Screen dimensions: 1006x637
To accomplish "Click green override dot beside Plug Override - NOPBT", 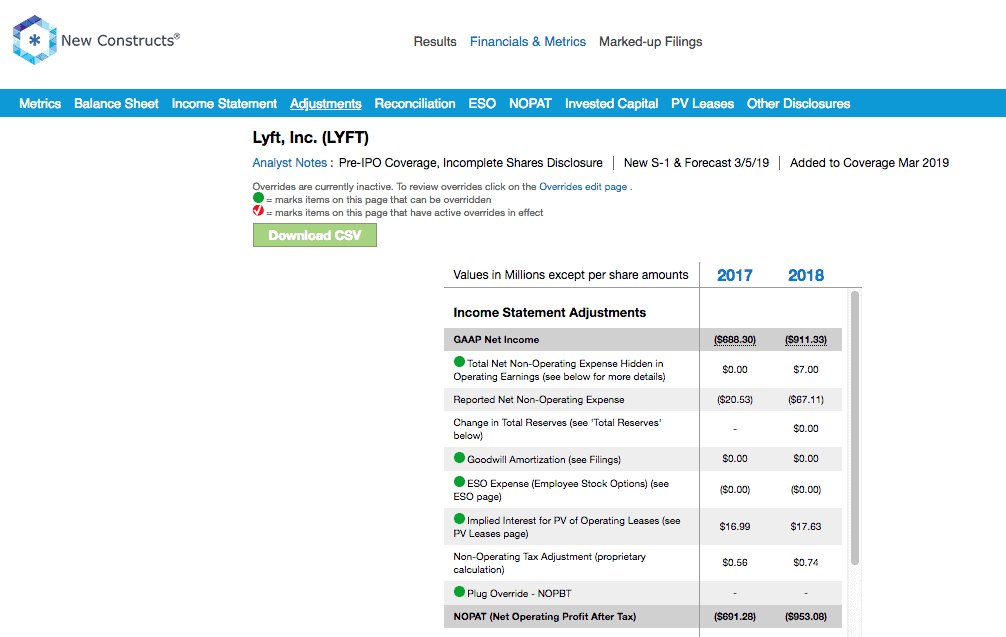I will (459, 591).
